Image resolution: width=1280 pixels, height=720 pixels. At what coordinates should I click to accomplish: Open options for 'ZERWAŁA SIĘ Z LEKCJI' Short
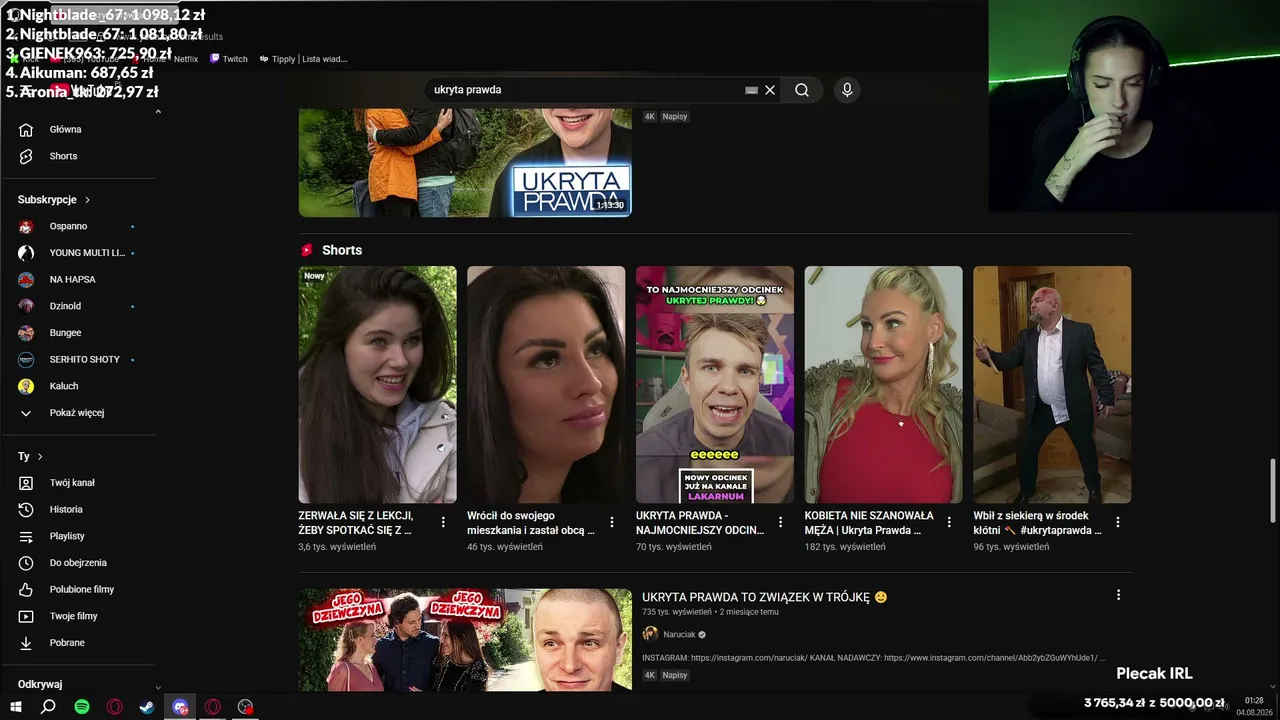click(443, 522)
